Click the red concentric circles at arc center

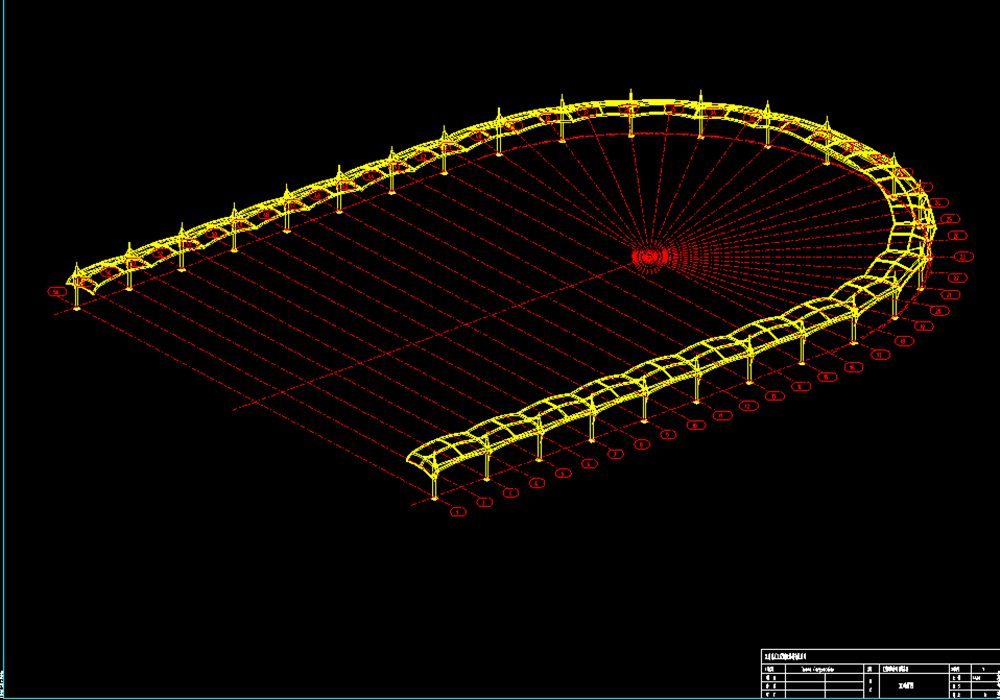[x=648, y=257]
